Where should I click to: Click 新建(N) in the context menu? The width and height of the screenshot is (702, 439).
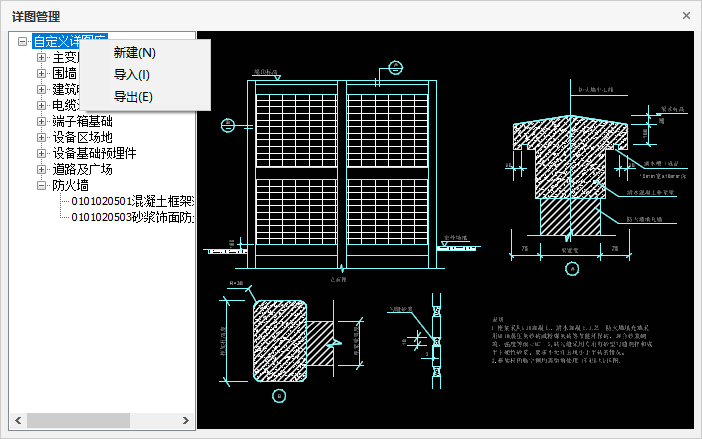(134, 53)
